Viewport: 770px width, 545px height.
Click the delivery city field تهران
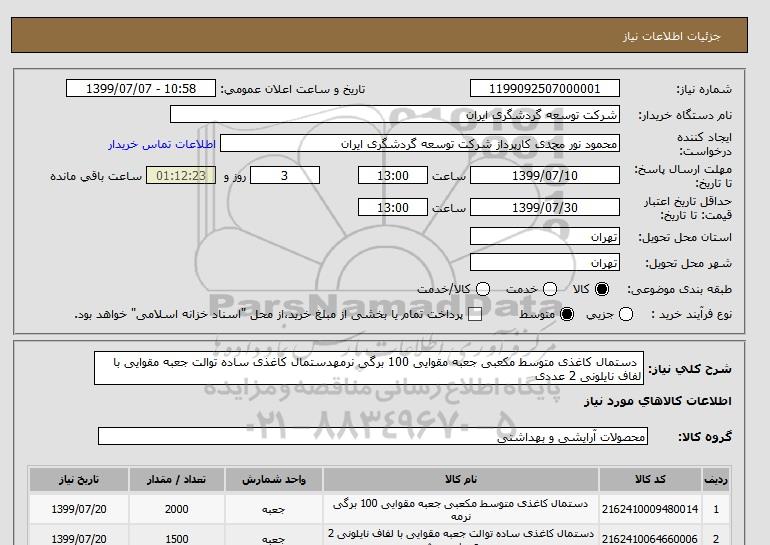(545, 262)
